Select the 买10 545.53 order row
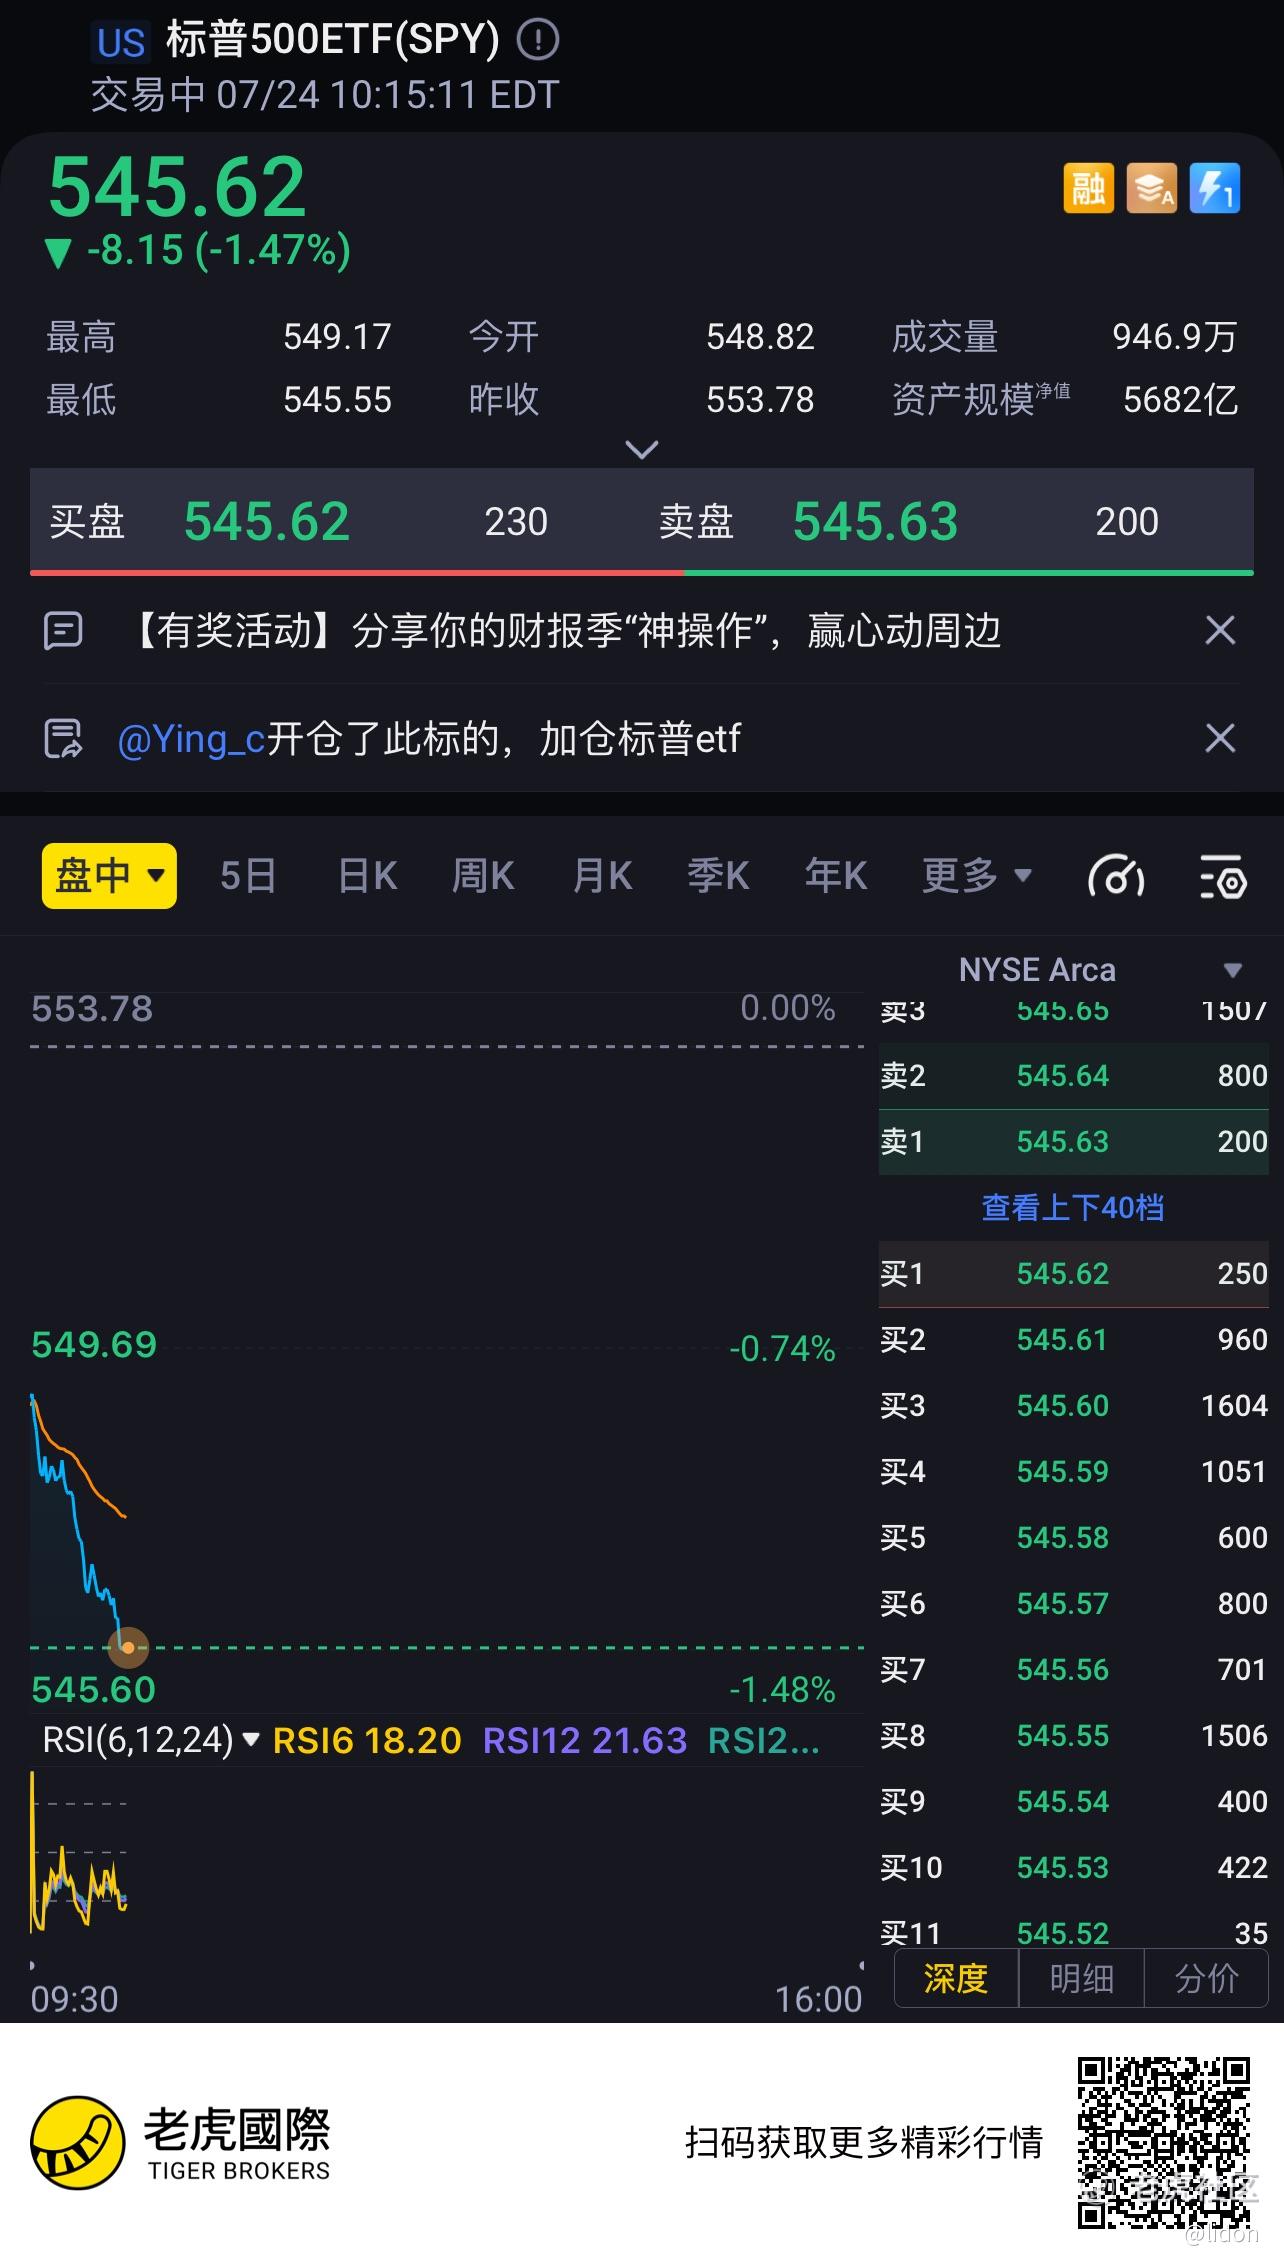Image resolution: width=1284 pixels, height=2263 pixels. pyautogui.click(x=1073, y=1868)
